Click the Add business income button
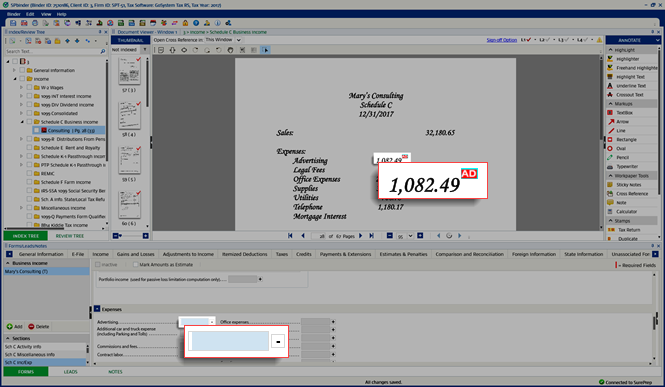Screen dimensions: 665x387 click(x=14, y=326)
